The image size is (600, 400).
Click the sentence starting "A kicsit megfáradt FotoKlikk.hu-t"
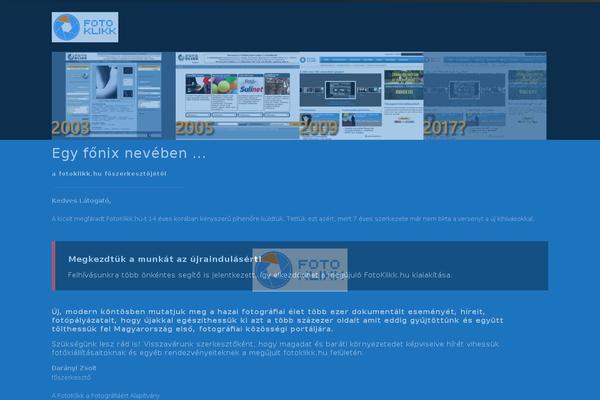[293, 219]
